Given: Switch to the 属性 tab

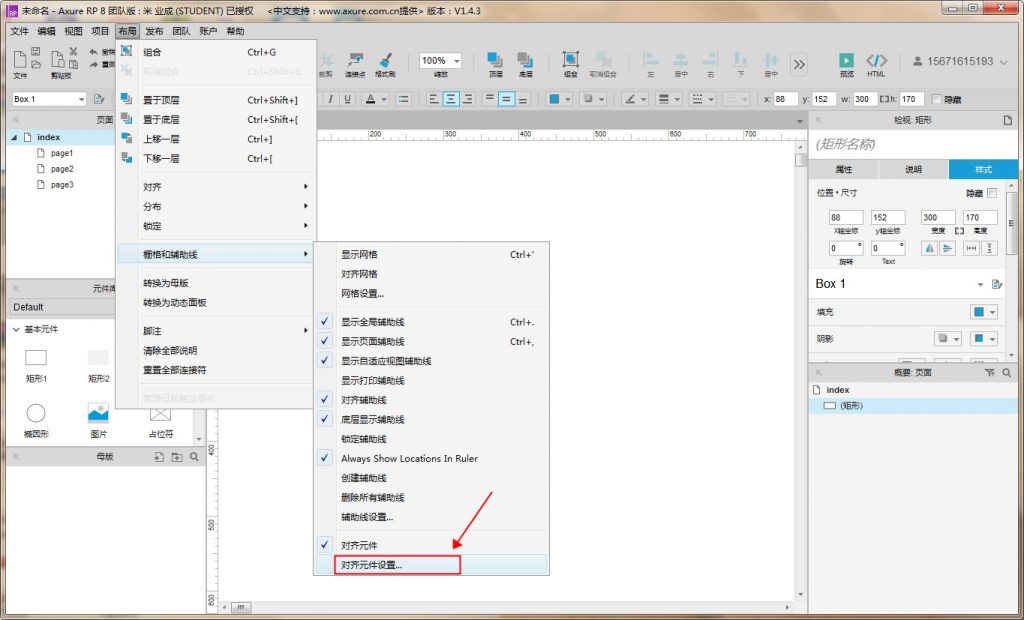Looking at the screenshot, I should (843, 170).
